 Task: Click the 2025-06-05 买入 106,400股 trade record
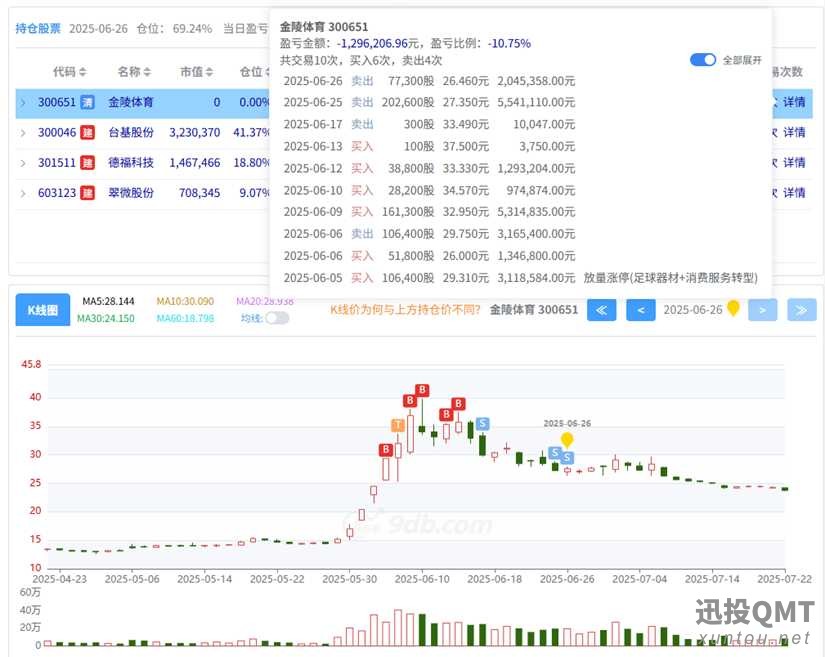[x=429, y=278]
